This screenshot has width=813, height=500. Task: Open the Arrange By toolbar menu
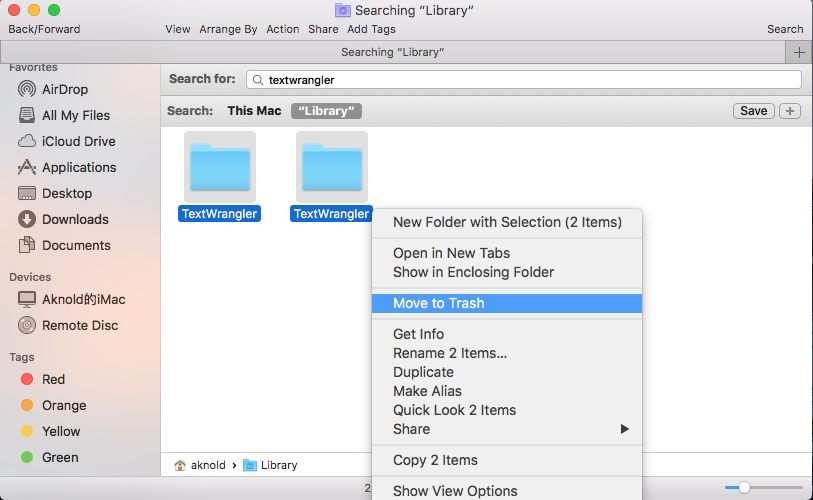228,29
